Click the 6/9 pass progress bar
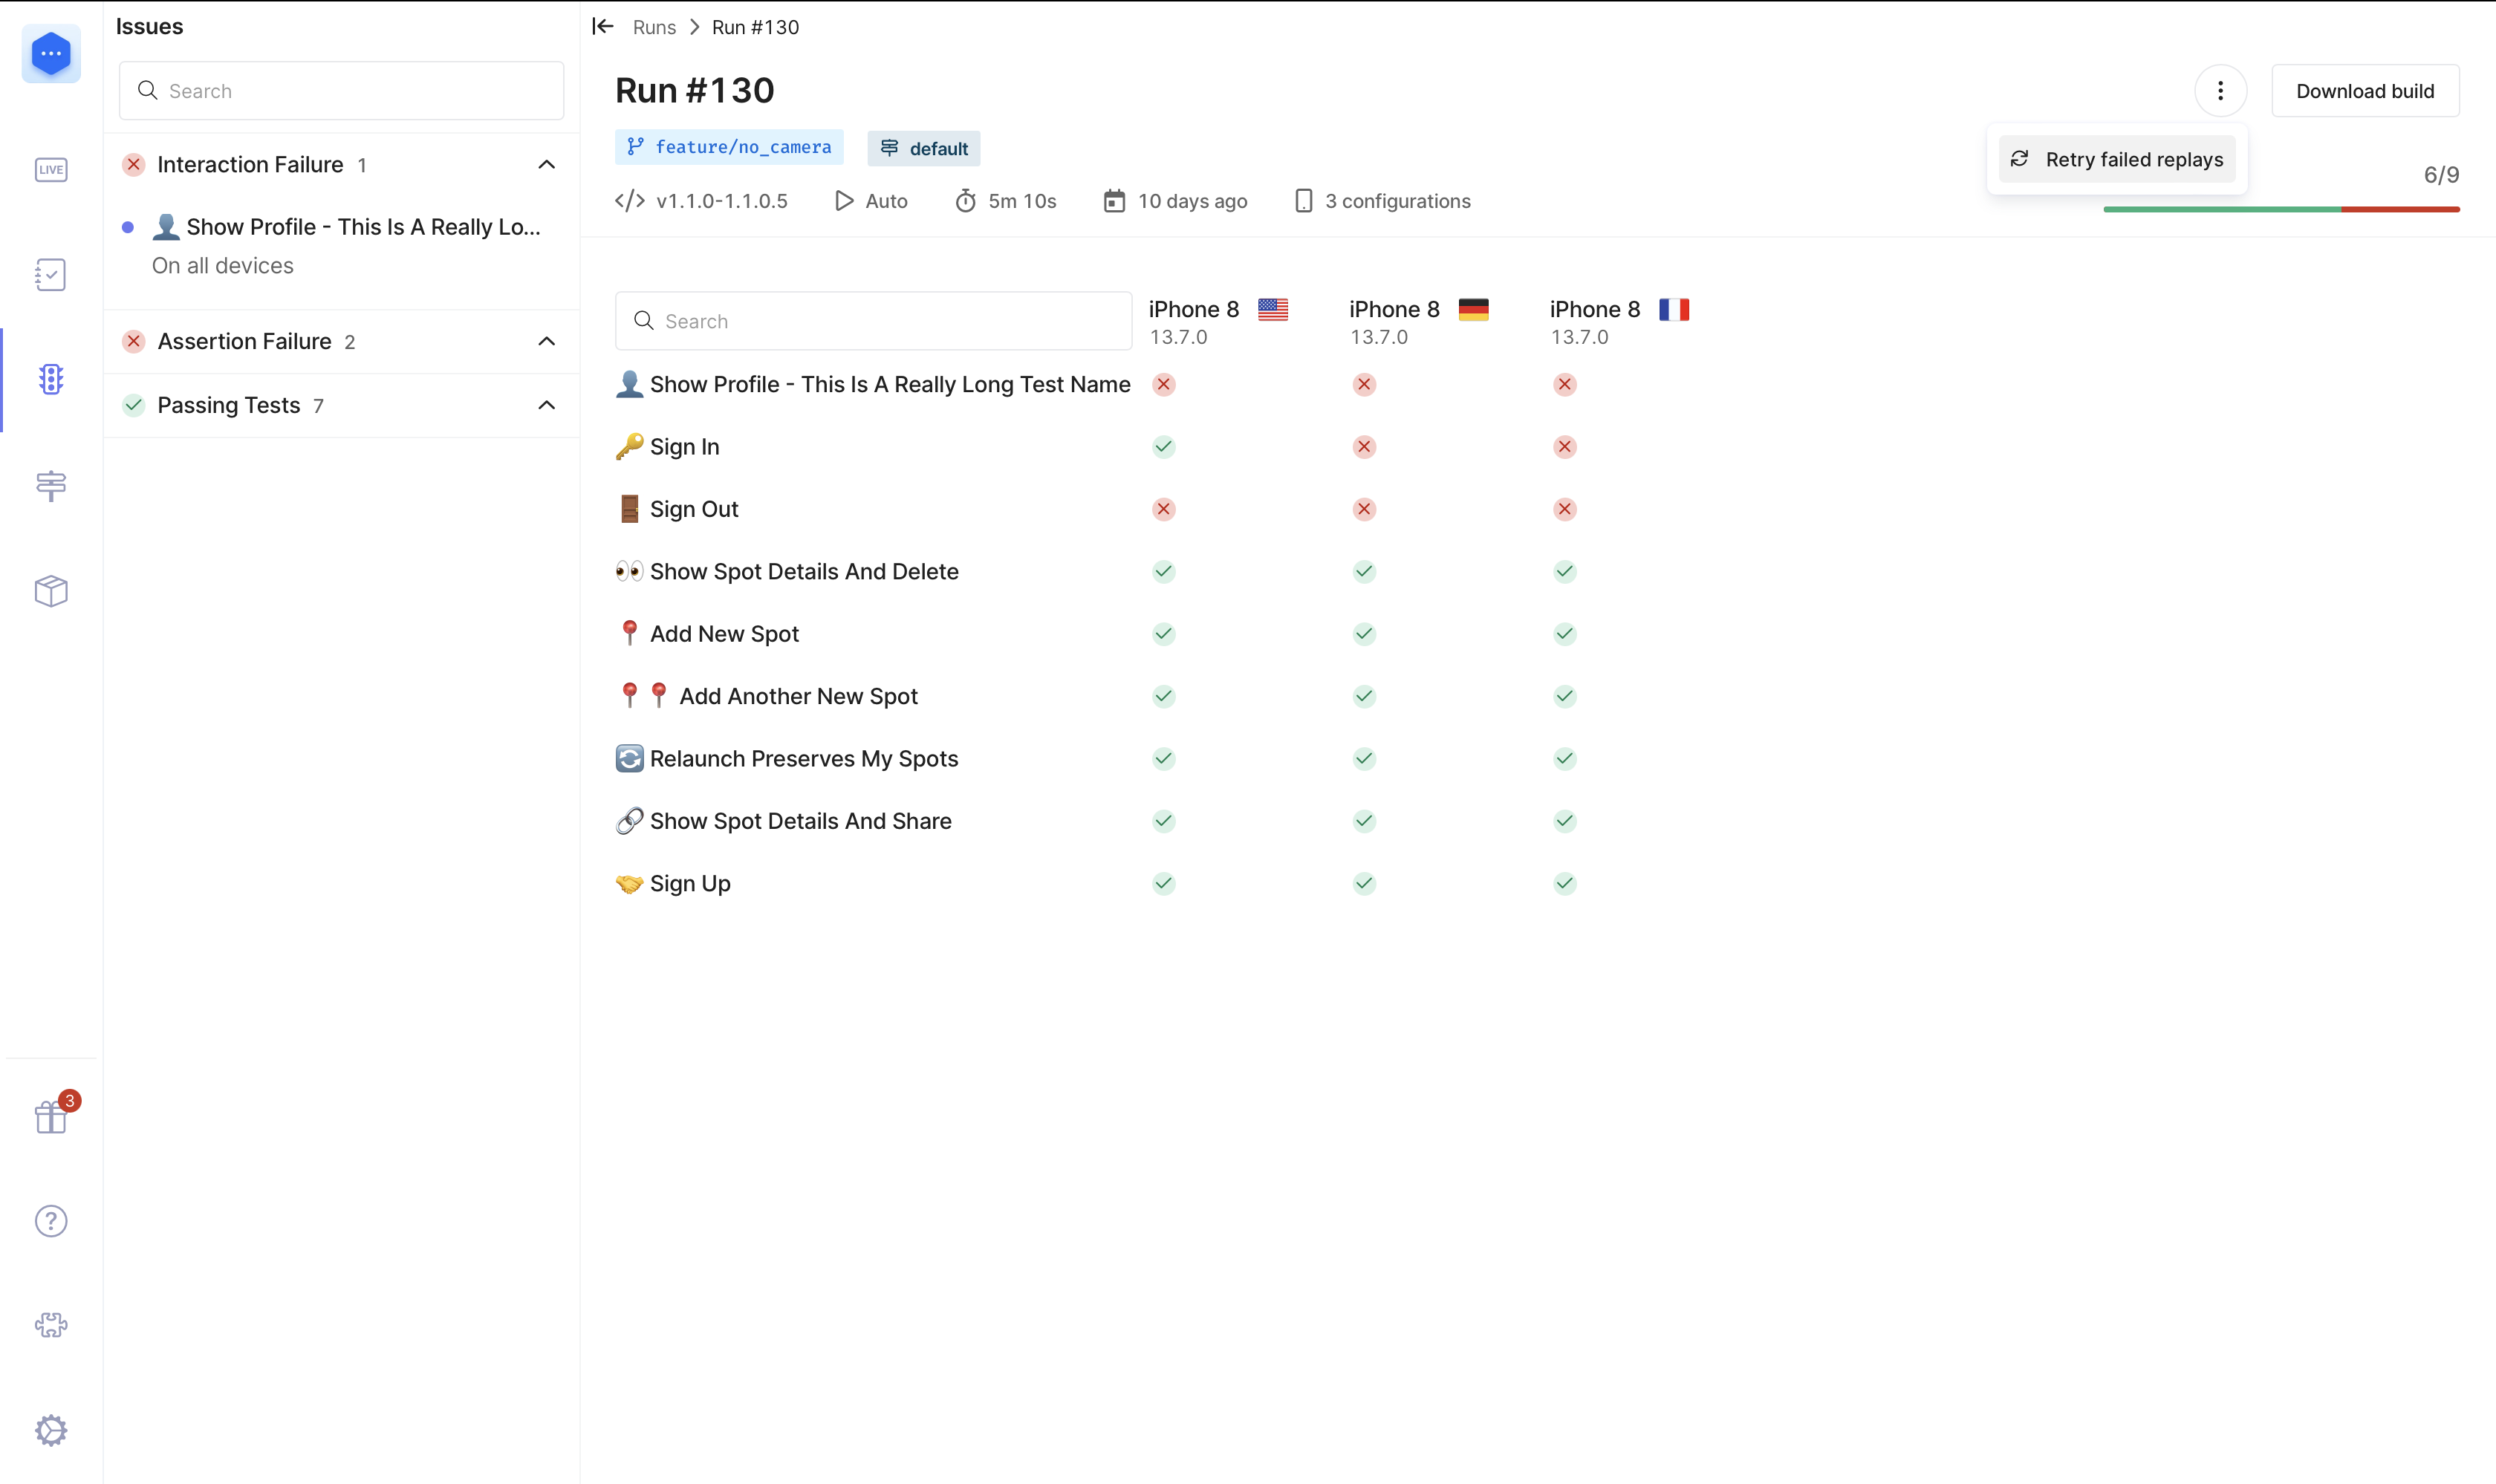2496x1484 pixels. [2281, 209]
